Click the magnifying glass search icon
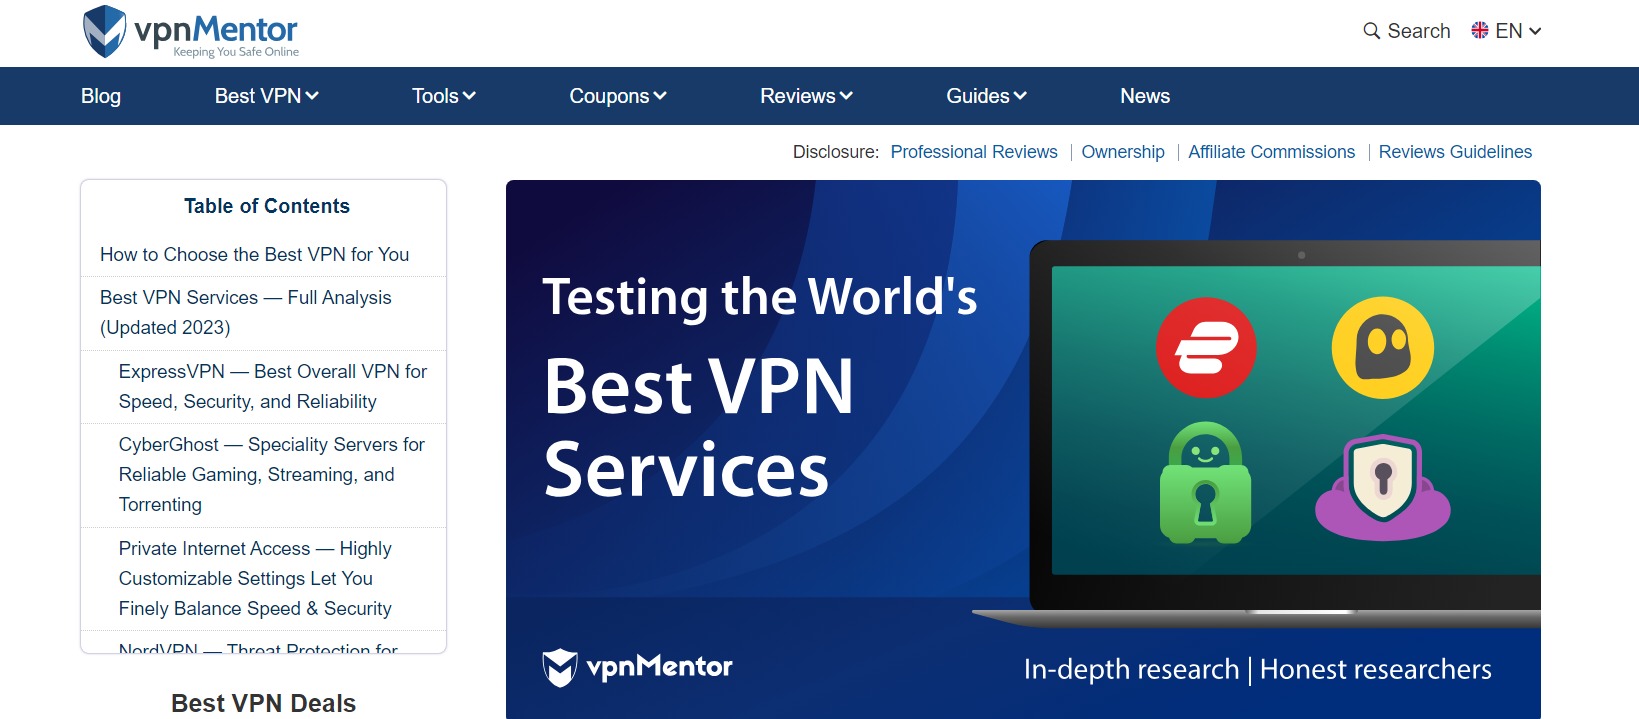This screenshot has width=1639, height=719. 1371,31
